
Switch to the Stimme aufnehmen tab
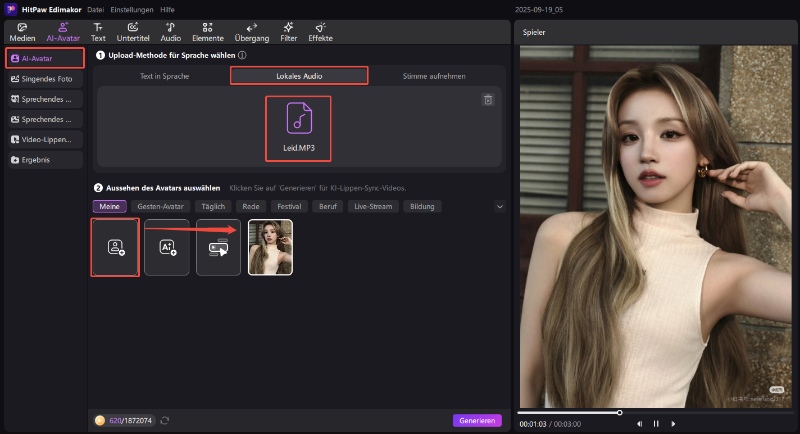pos(434,76)
